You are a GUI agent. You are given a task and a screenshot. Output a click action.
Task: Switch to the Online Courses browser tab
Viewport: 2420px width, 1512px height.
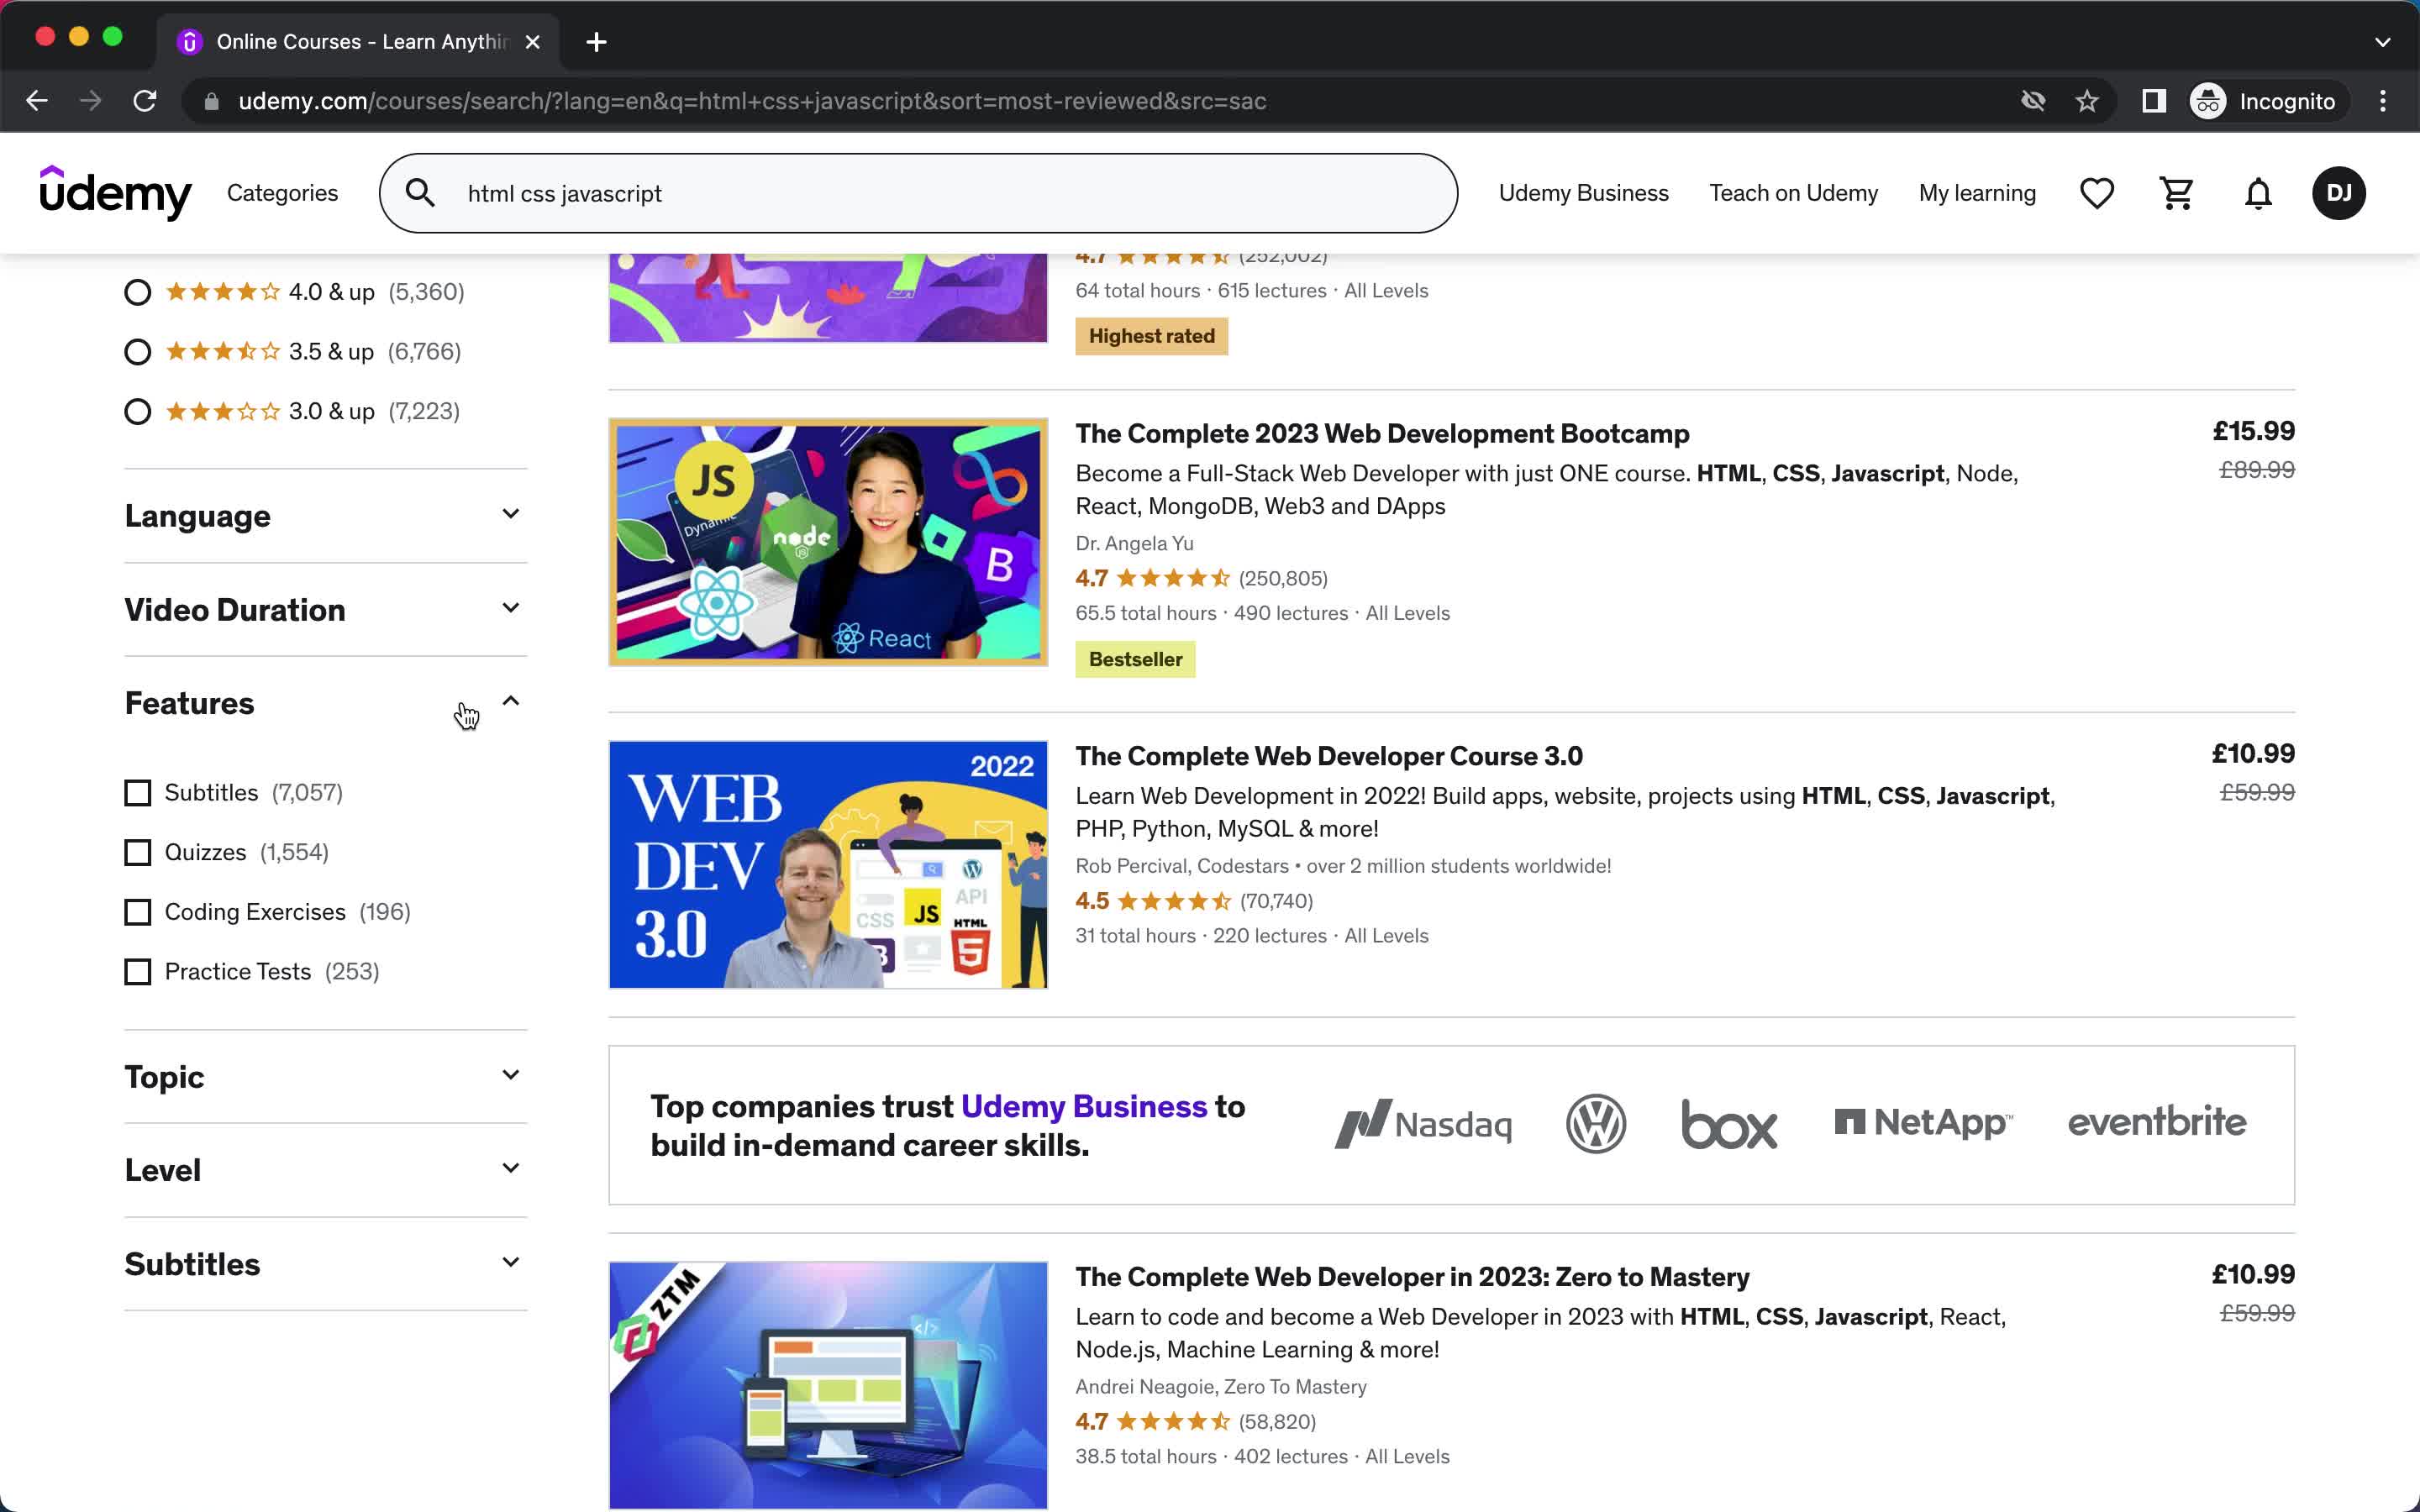[358, 42]
